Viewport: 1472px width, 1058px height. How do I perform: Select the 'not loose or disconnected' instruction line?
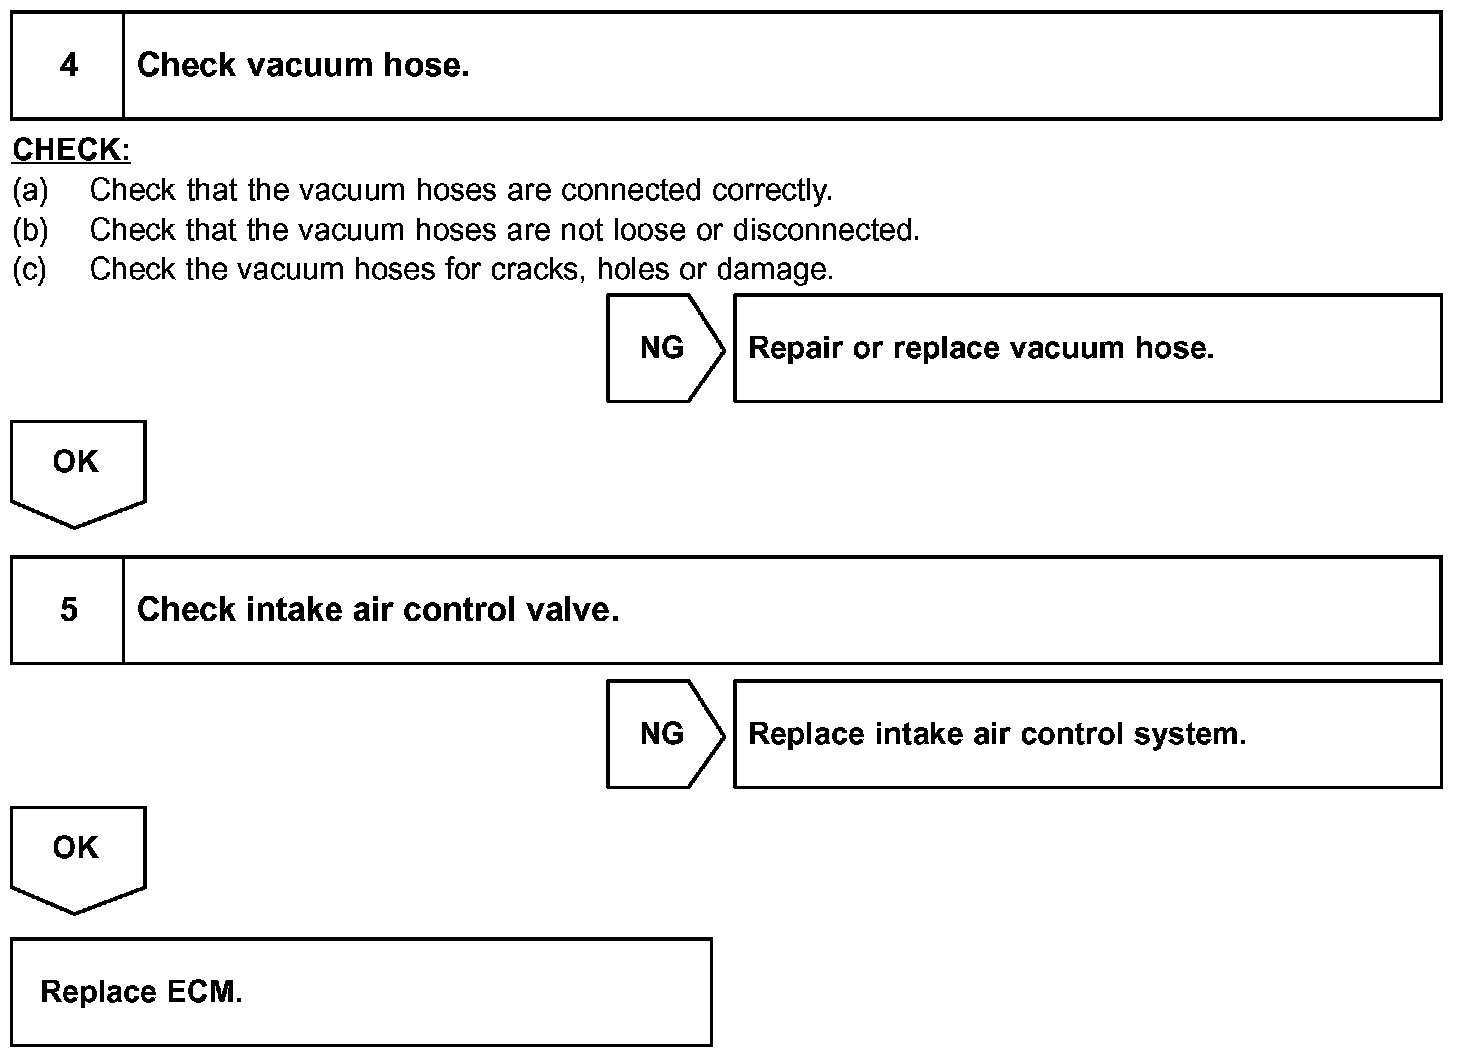[504, 230]
